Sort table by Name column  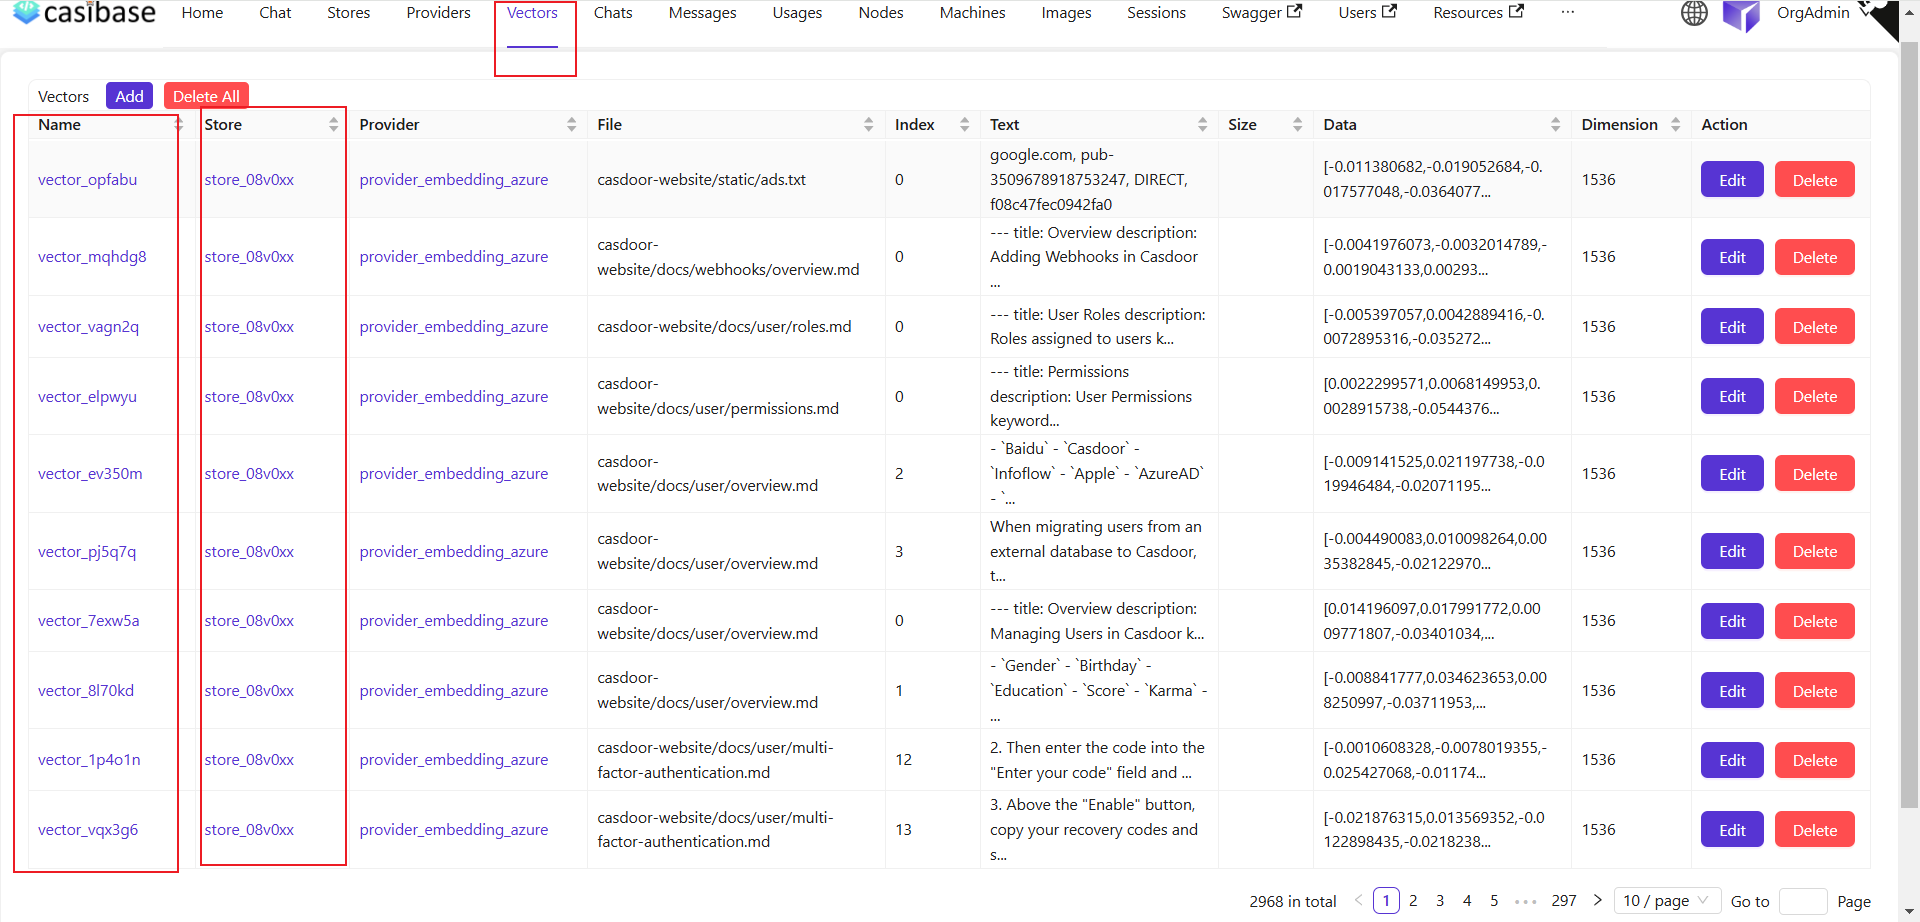pos(178,125)
